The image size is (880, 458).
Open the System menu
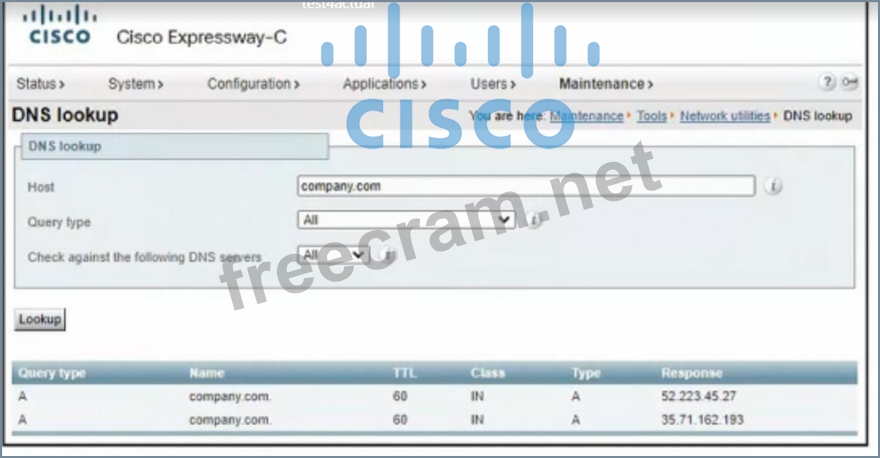[135, 84]
